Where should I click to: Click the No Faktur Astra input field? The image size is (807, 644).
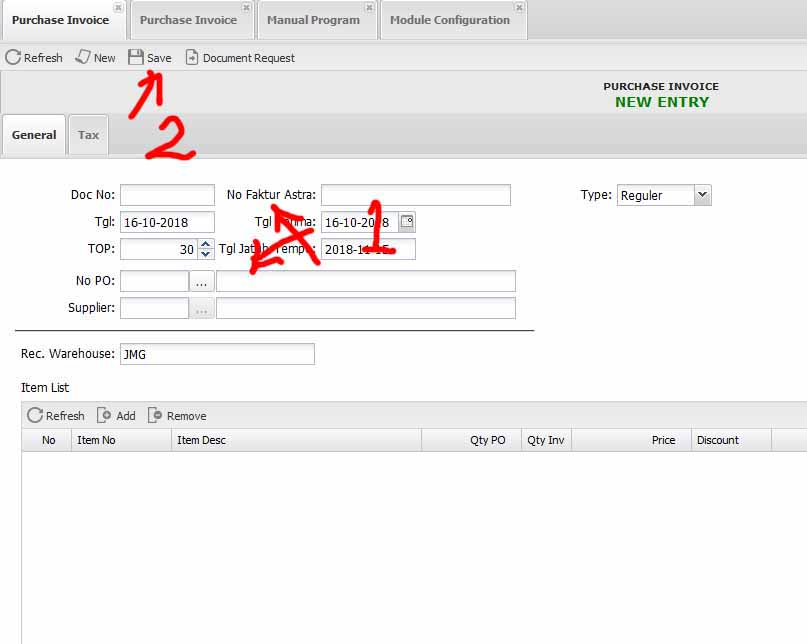(415, 195)
